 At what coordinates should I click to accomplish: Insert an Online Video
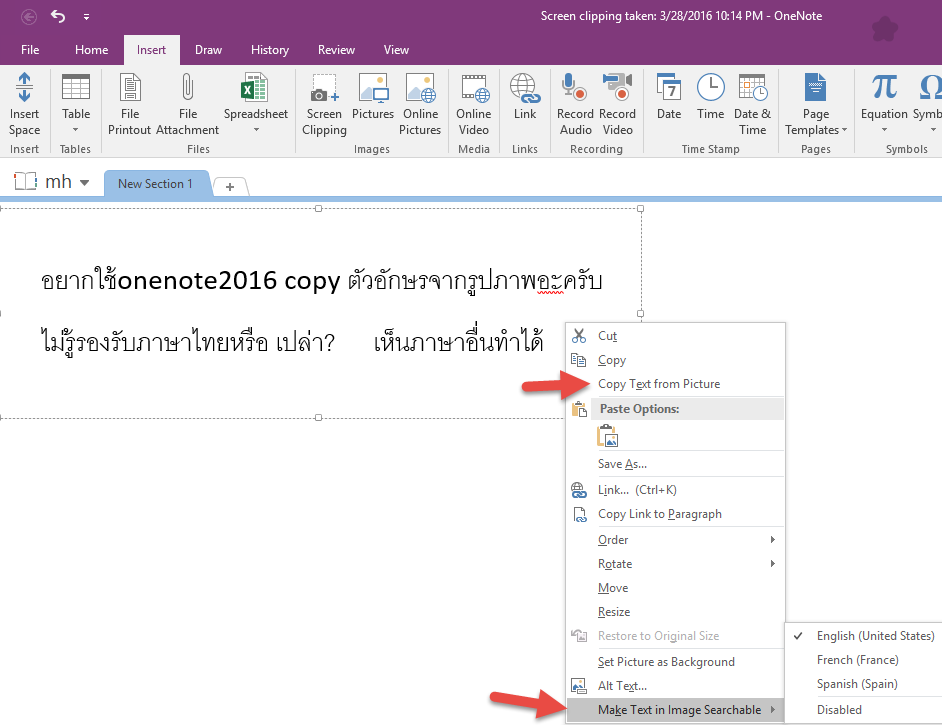(x=473, y=104)
